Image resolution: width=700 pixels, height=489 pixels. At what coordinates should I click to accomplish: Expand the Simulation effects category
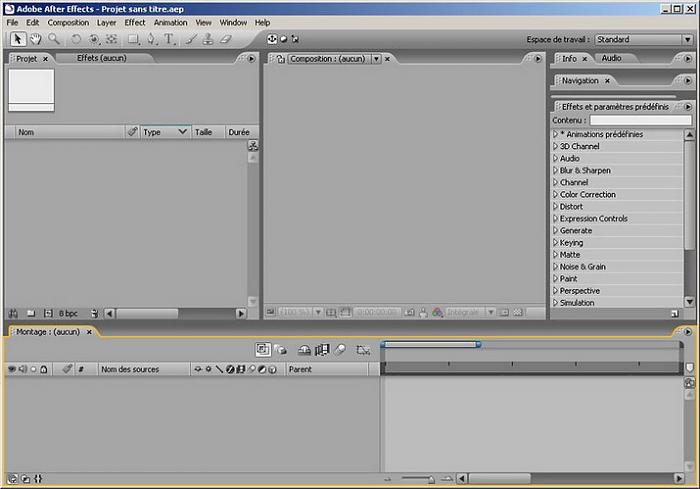coord(555,302)
